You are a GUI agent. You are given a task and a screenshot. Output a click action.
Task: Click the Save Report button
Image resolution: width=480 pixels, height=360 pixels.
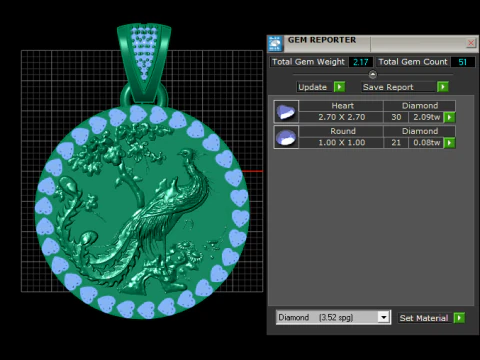click(399, 87)
